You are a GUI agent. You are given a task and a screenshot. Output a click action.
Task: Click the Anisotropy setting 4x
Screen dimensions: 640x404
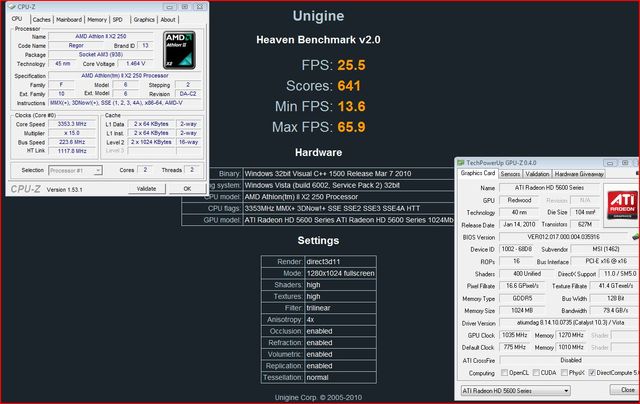tap(310, 320)
